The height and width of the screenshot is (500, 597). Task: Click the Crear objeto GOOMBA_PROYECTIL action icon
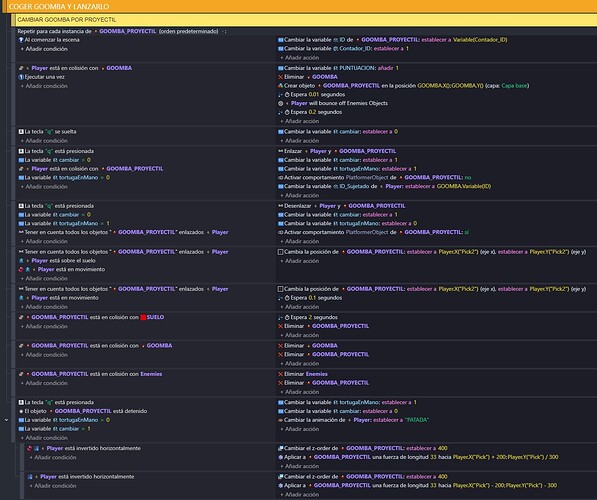tap(281, 86)
